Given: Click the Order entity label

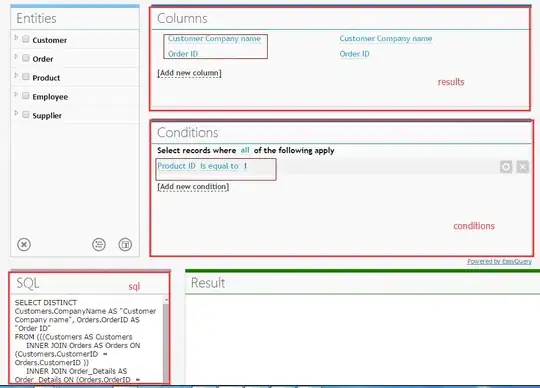Looking at the screenshot, I should pos(43,59).
